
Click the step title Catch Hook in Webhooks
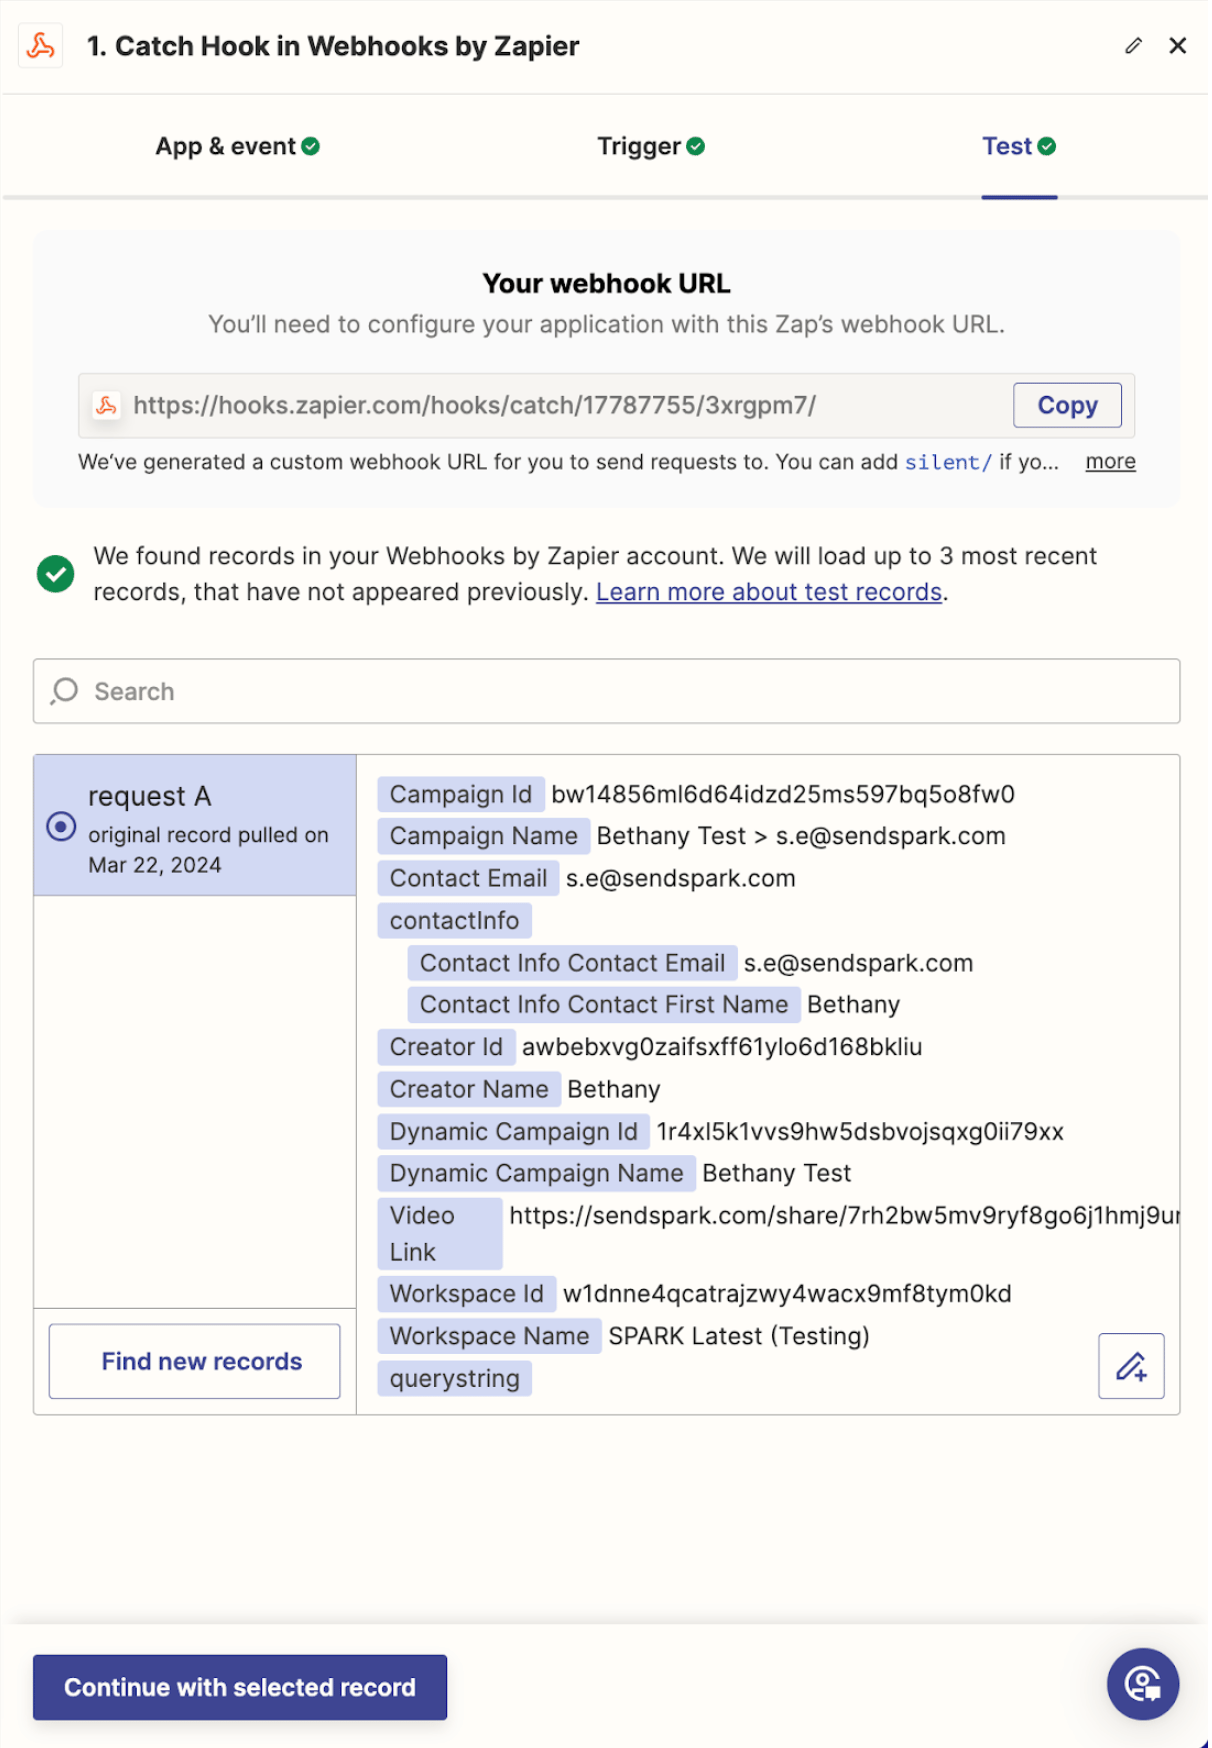tap(333, 46)
